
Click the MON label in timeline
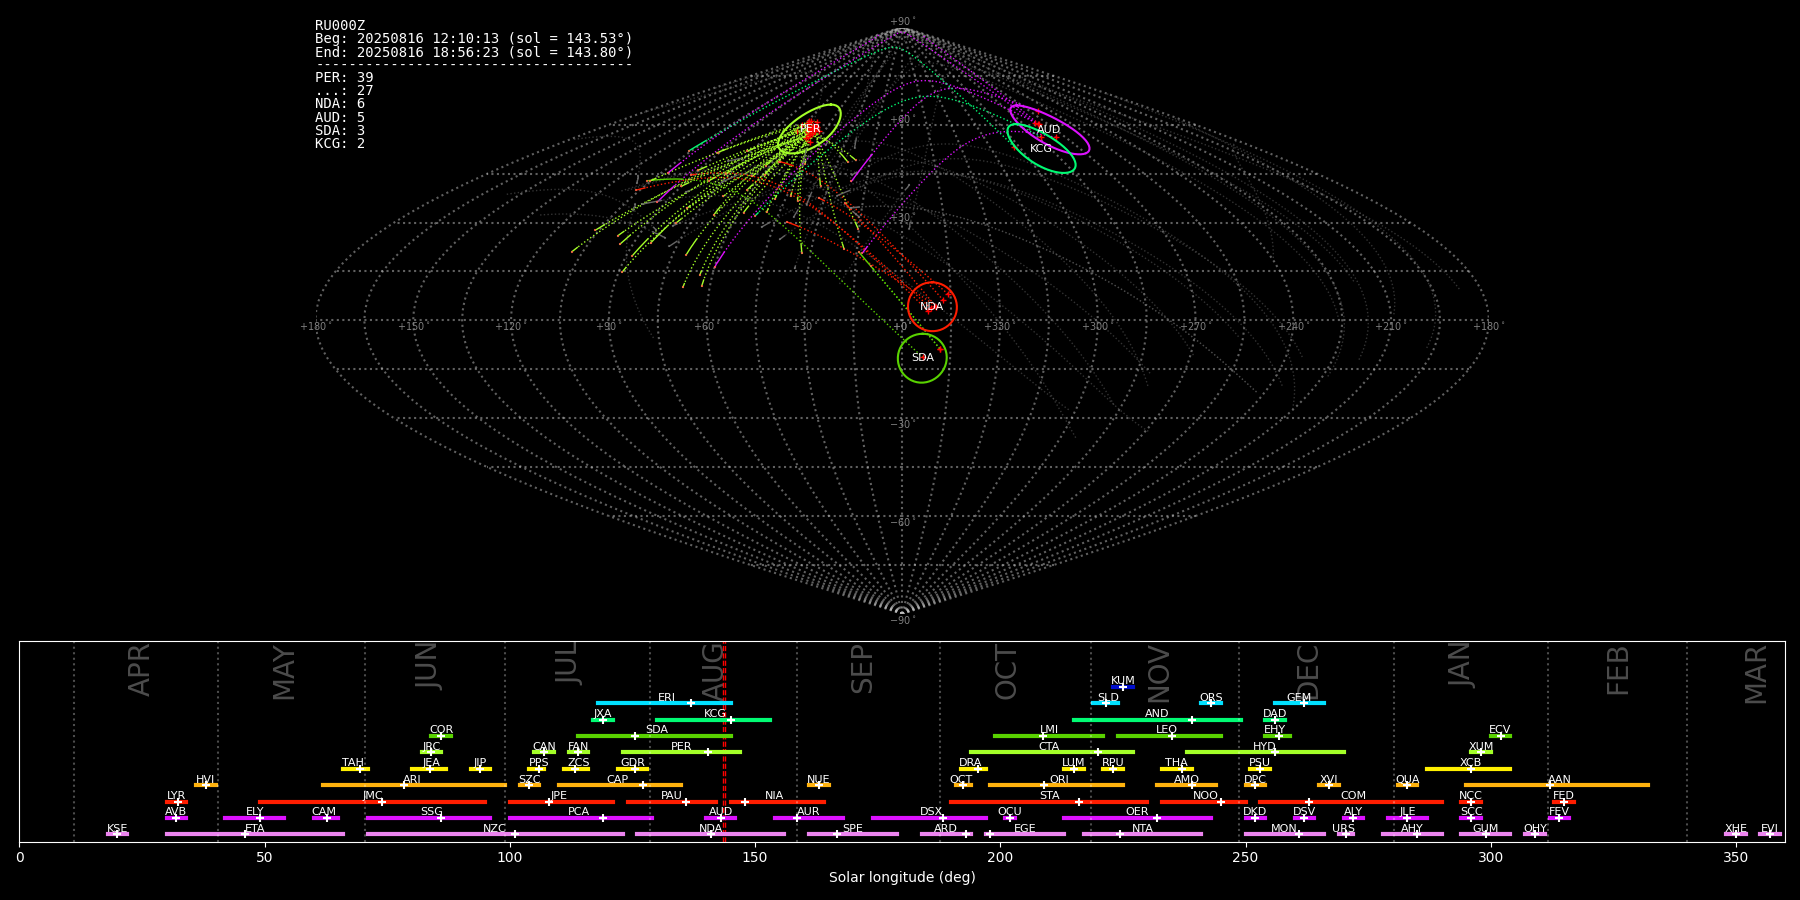(x=1284, y=829)
